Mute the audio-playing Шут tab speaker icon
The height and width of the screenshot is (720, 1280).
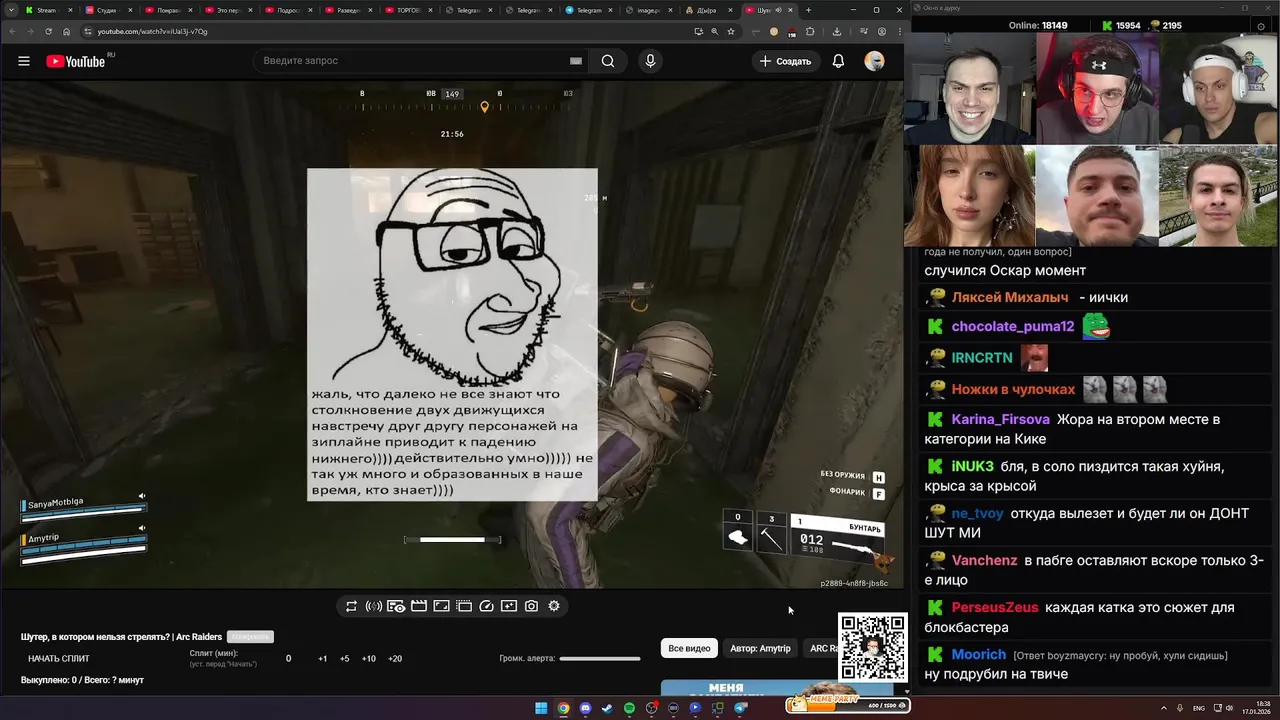[x=778, y=10]
